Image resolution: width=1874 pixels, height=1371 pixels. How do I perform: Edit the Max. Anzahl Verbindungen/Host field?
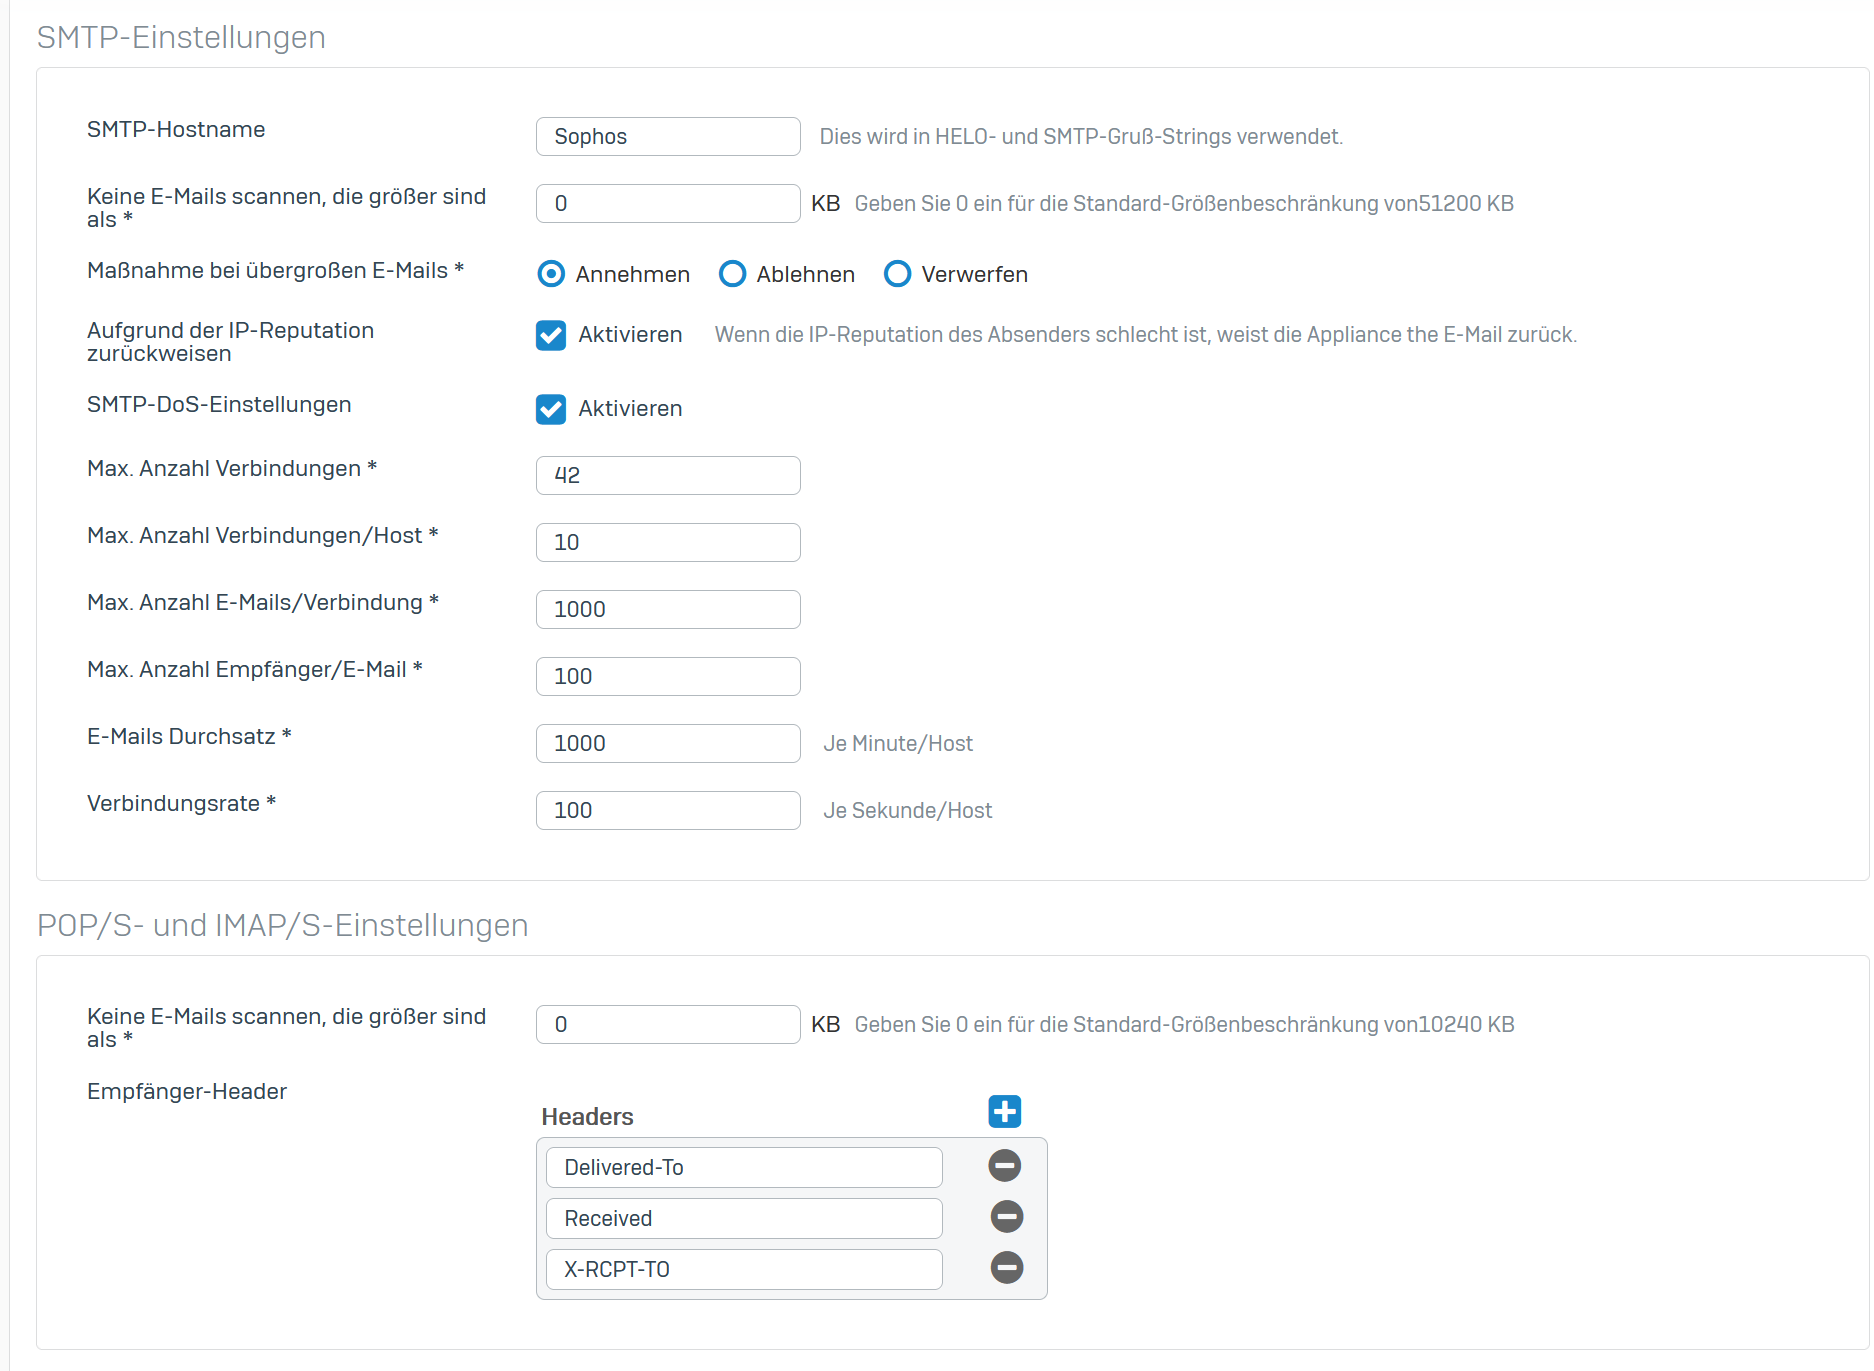668,543
